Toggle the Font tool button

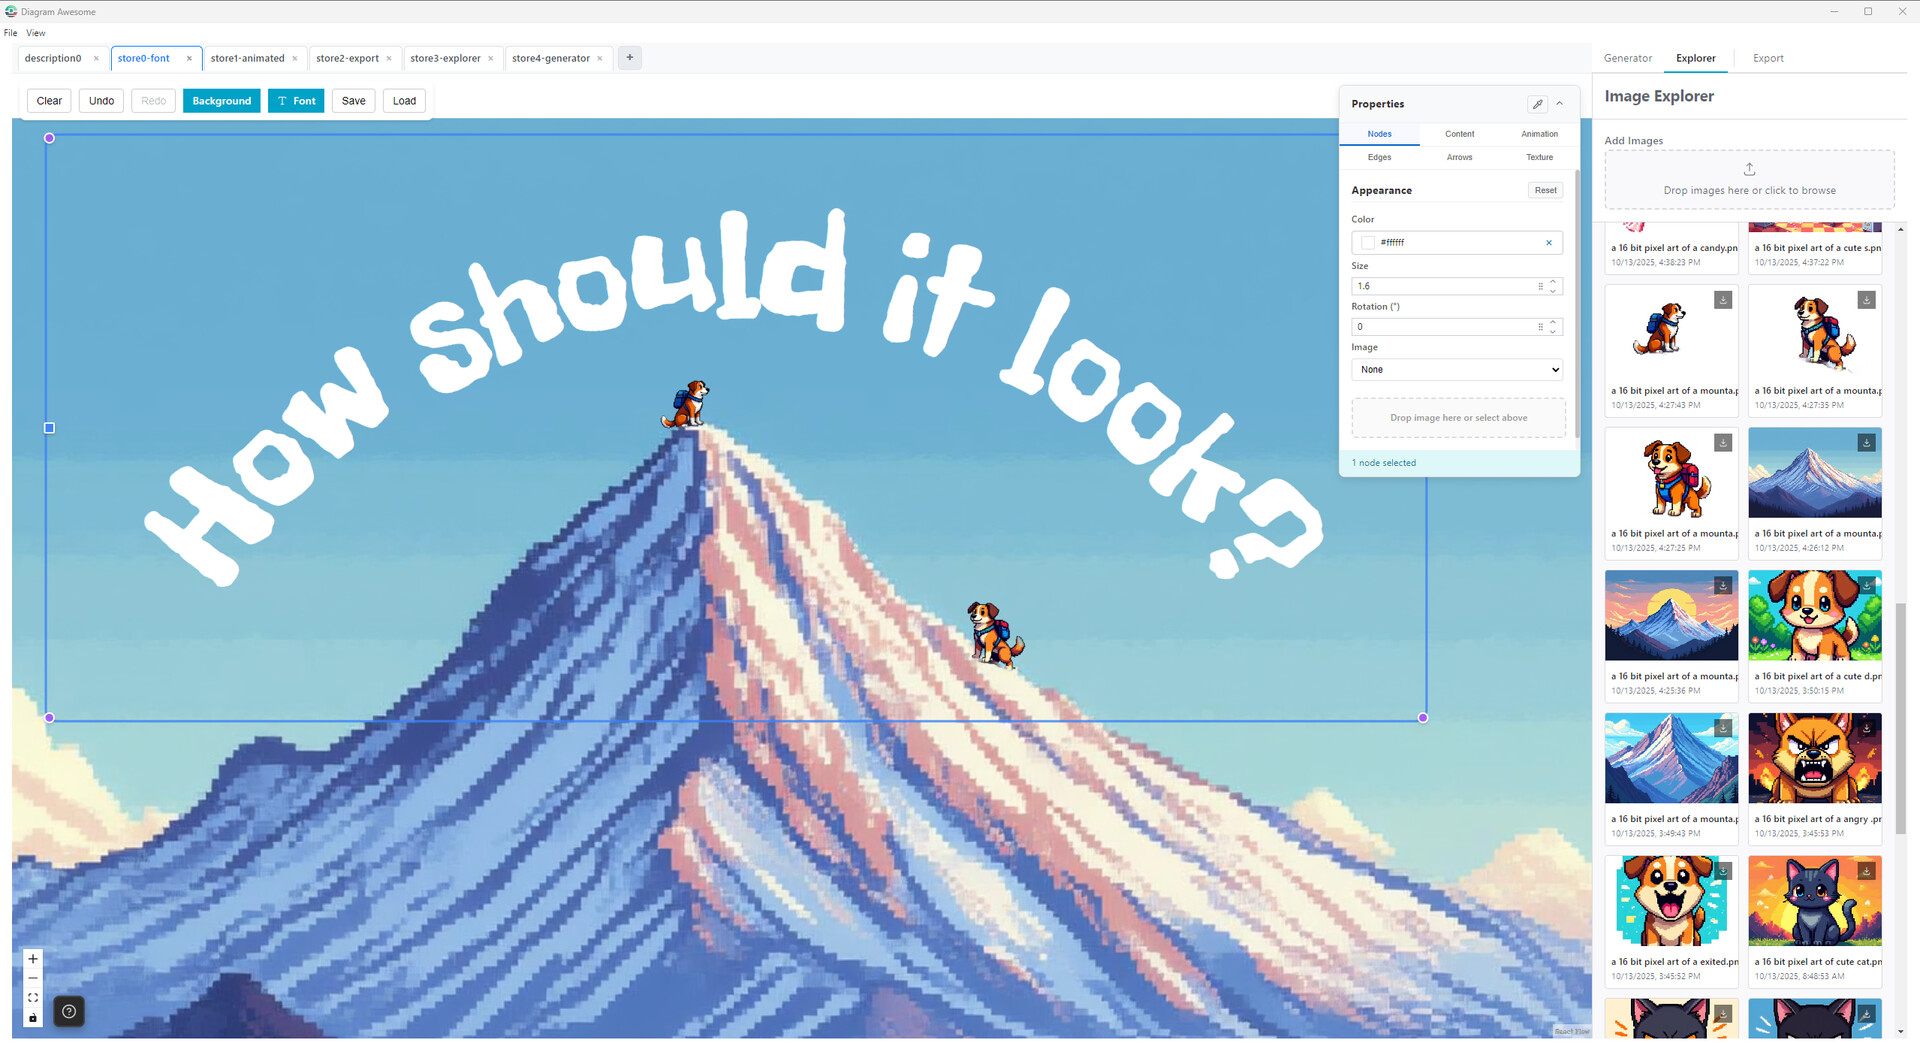(296, 101)
